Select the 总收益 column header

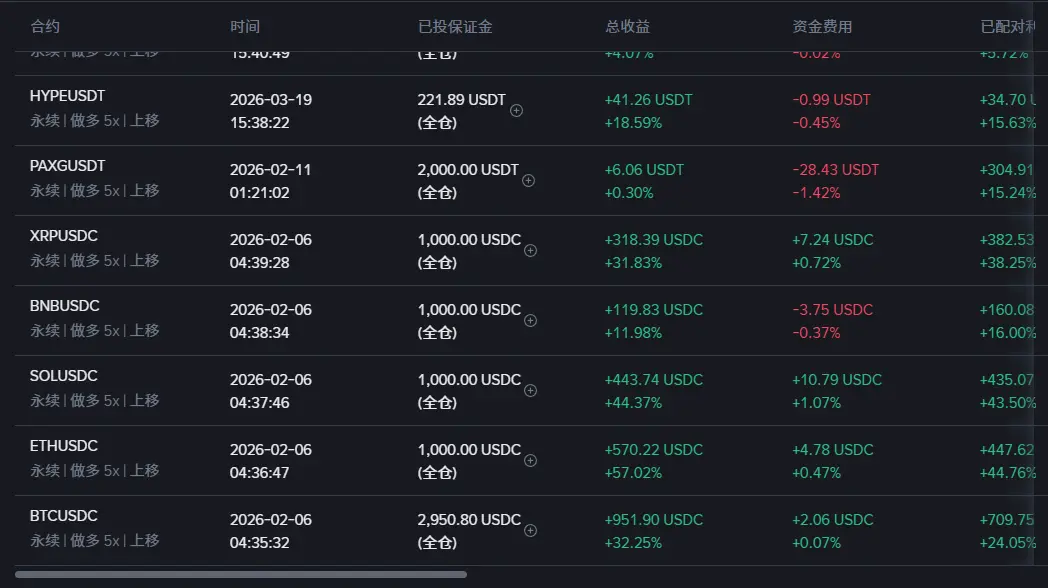click(x=628, y=27)
